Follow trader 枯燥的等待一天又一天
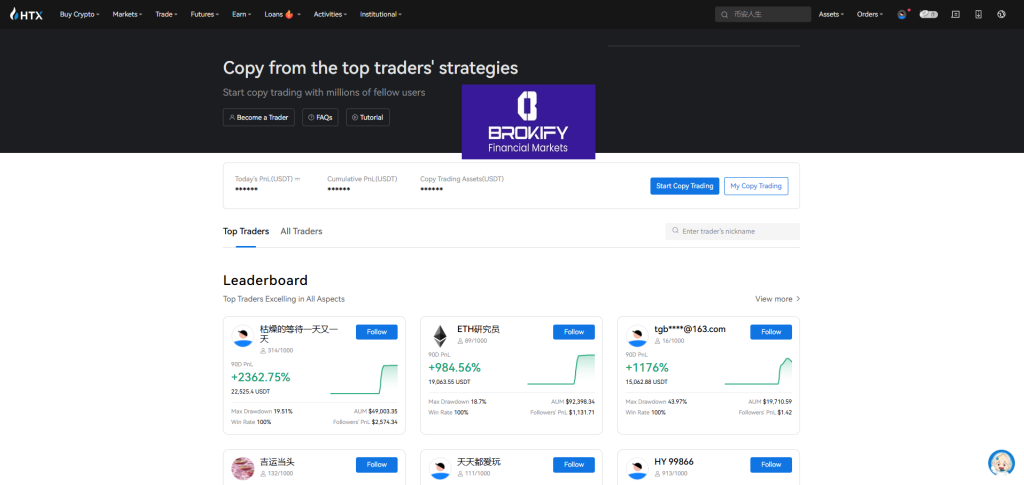 (377, 332)
